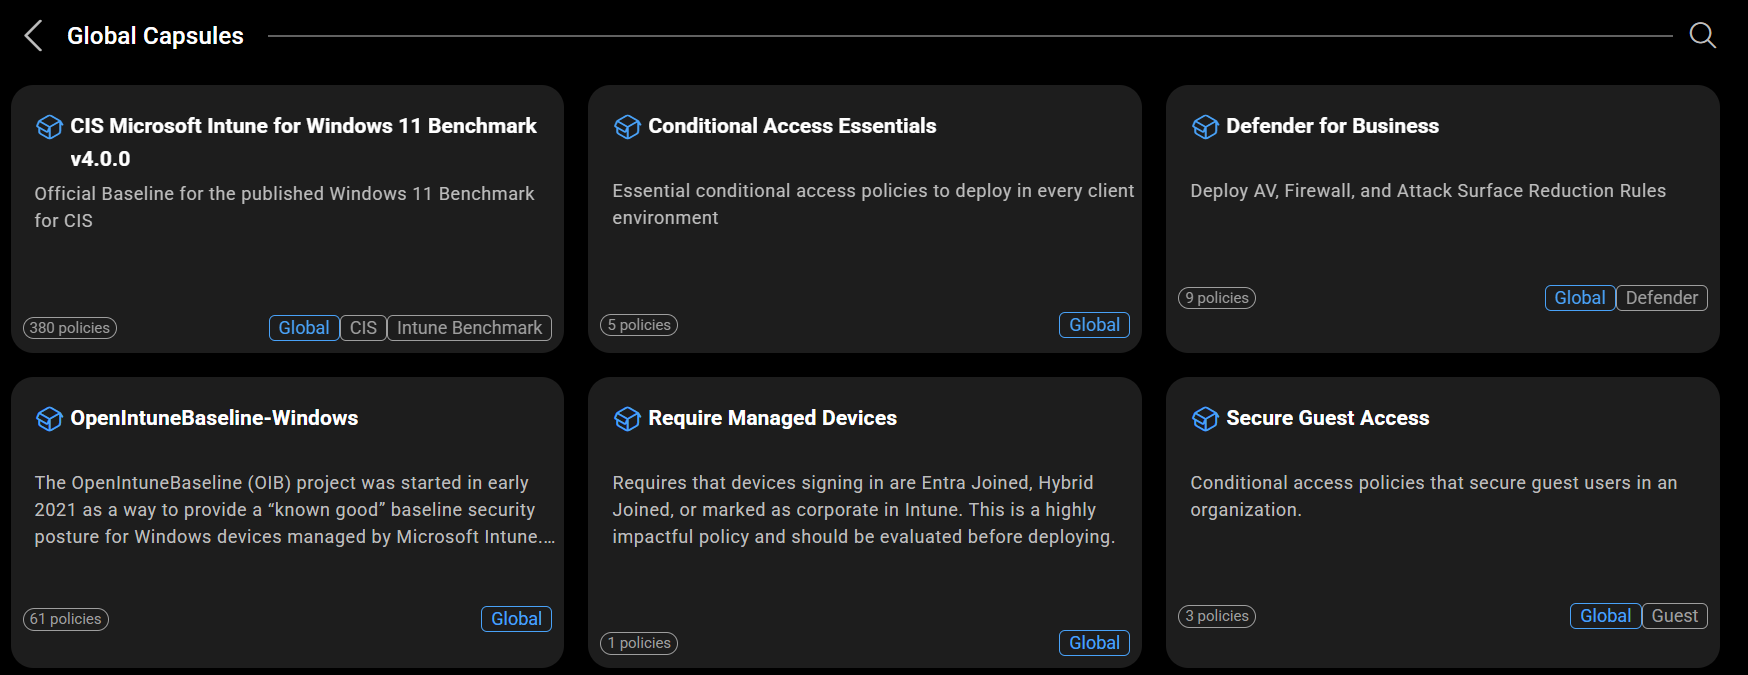Click the 9 policies badge

[1217, 298]
